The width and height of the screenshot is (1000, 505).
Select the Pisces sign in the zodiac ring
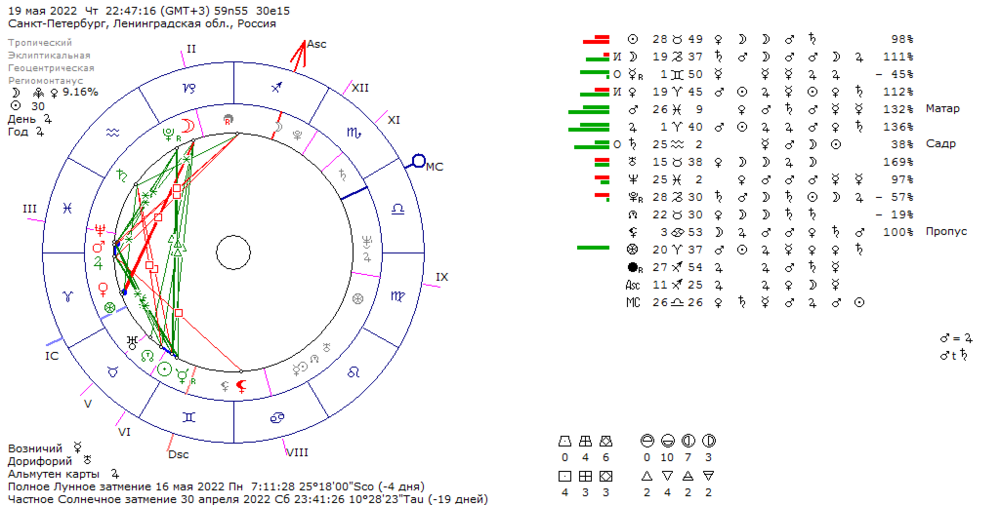tap(68, 208)
